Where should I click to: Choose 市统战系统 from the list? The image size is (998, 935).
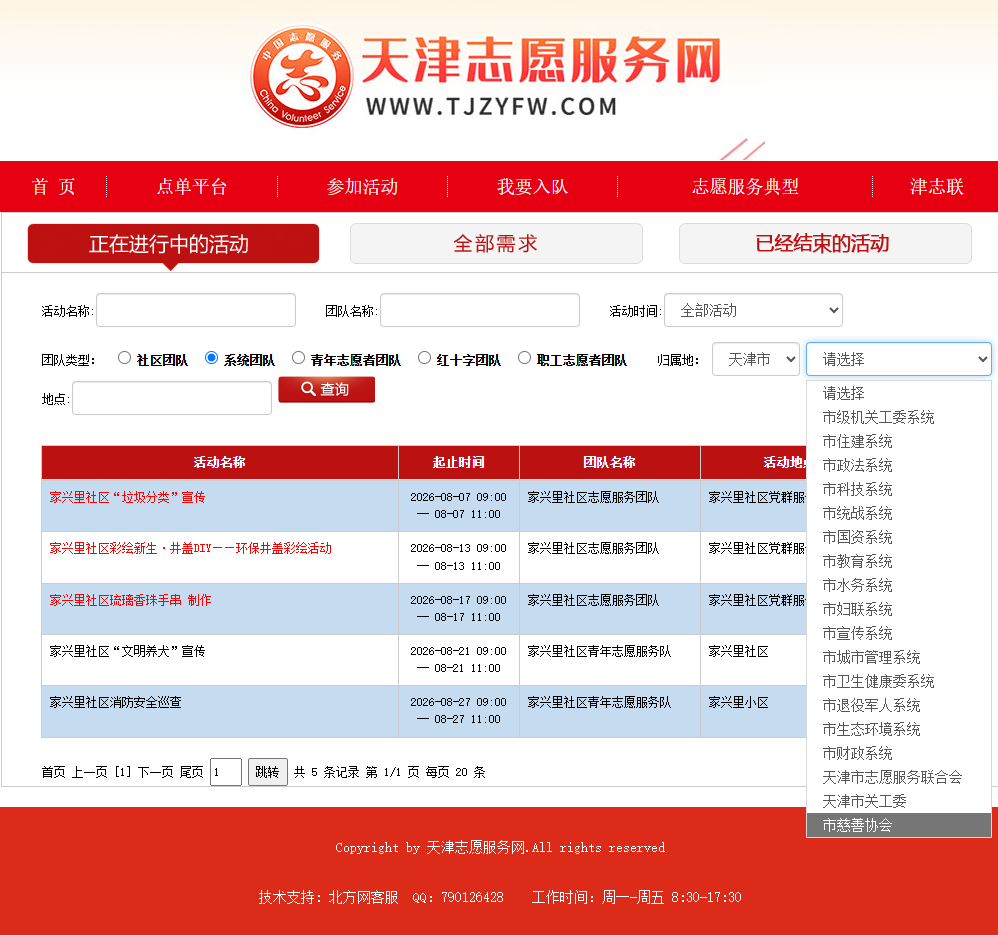point(899,514)
